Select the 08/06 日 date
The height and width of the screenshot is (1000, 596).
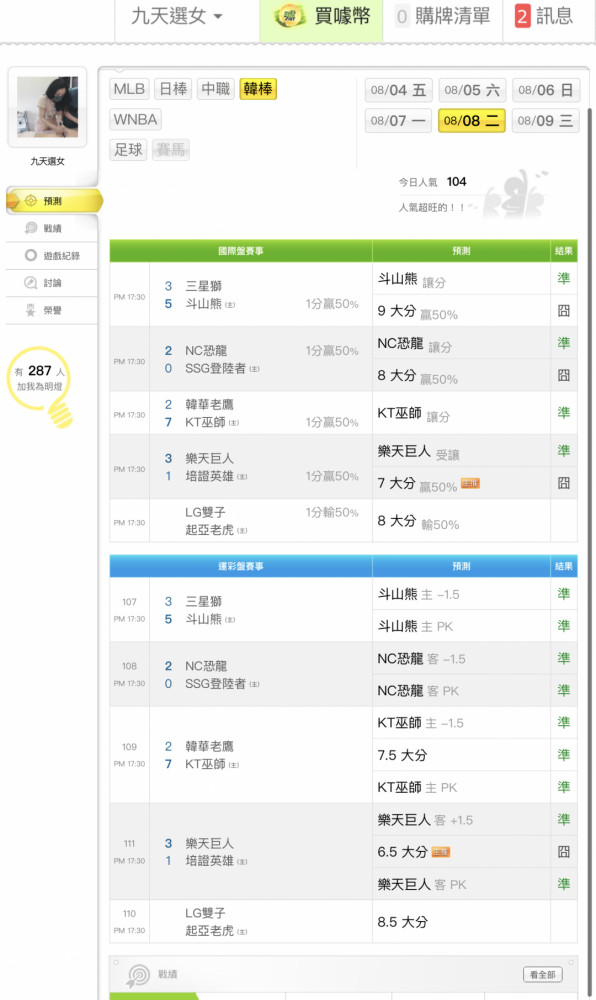click(x=545, y=90)
